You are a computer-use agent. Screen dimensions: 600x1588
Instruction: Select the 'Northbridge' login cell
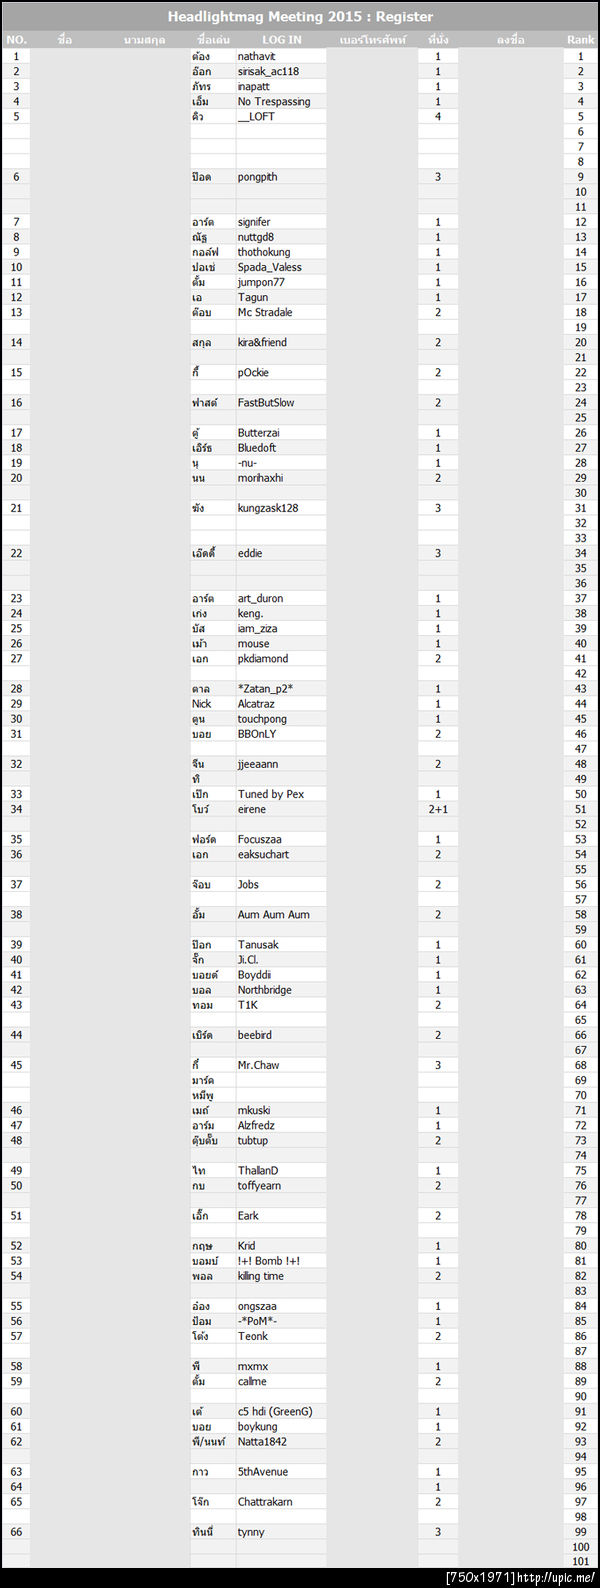[265, 990]
